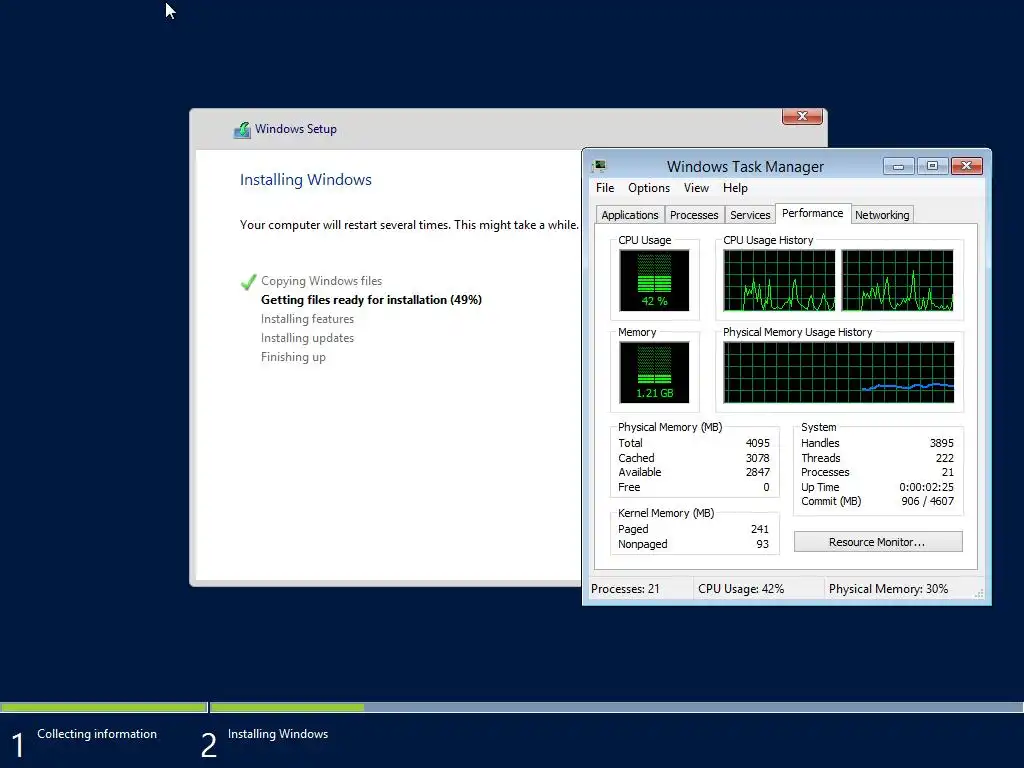Click the Windows Setup title icon

point(242,130)
